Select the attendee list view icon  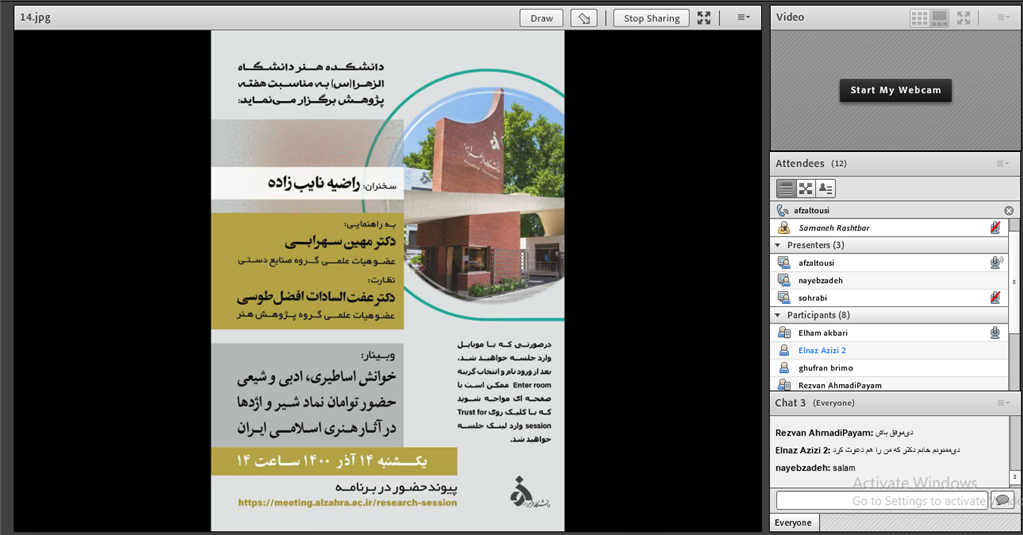(786, 189)
